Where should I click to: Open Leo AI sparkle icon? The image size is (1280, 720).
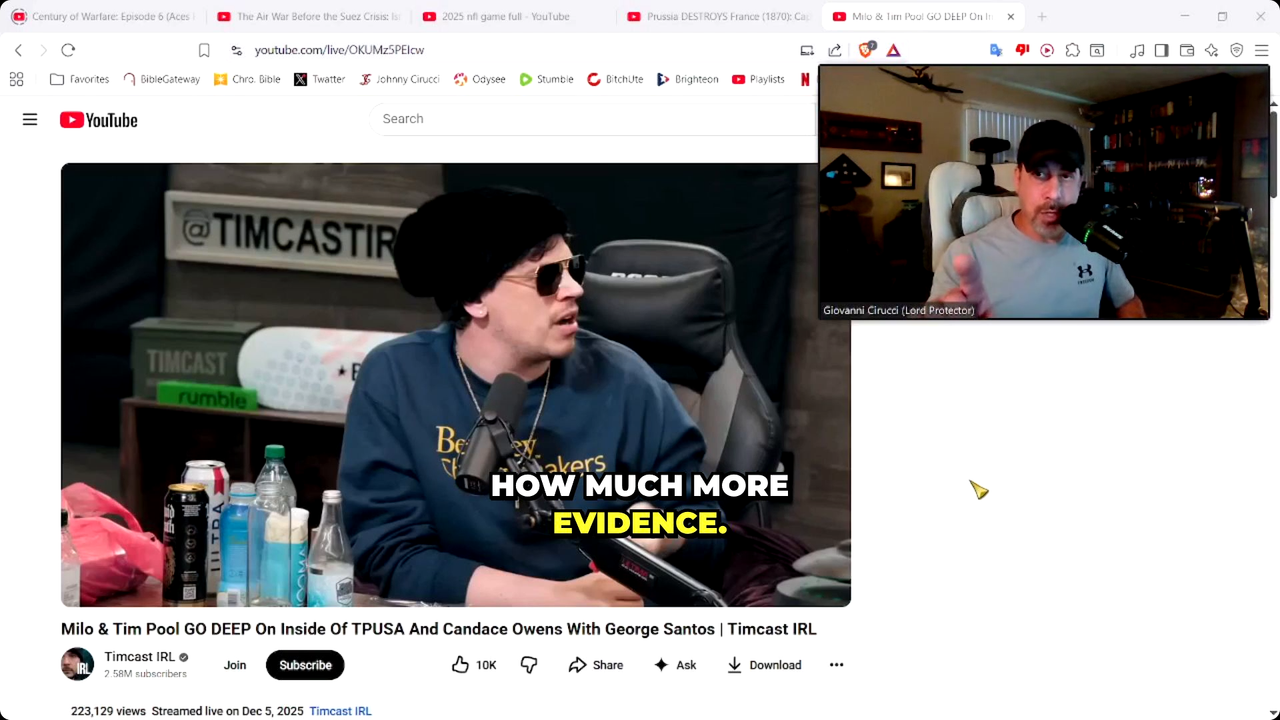pyautogui.click(x=1211, y=50)
